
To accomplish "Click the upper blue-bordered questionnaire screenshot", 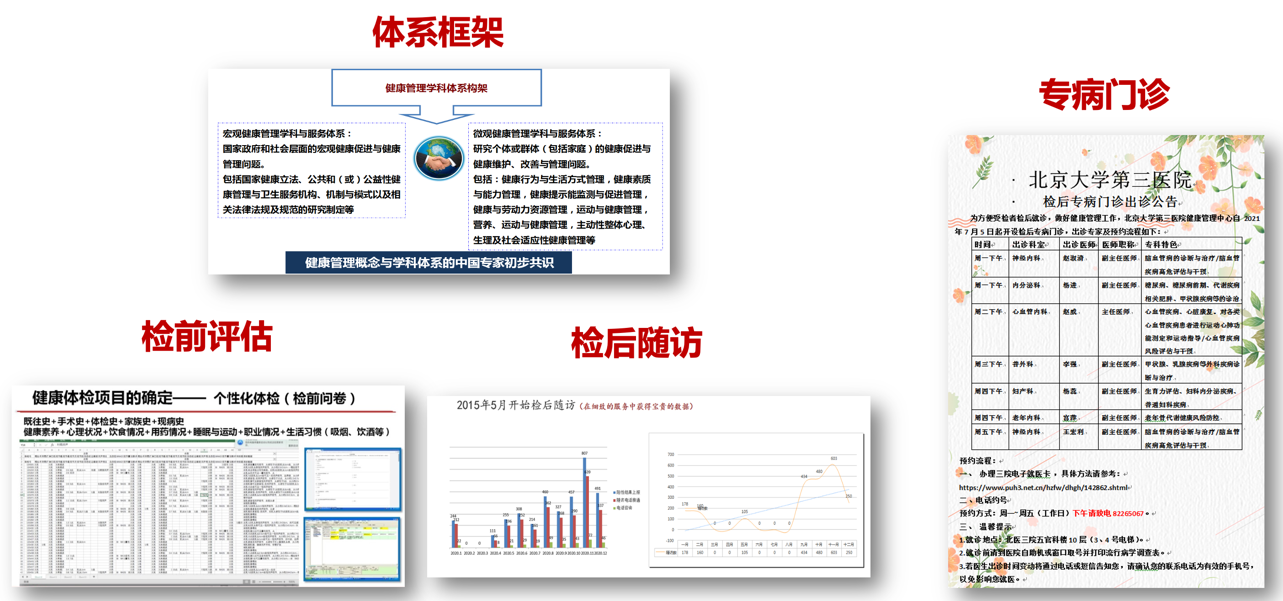I will [x=352, y=479].
